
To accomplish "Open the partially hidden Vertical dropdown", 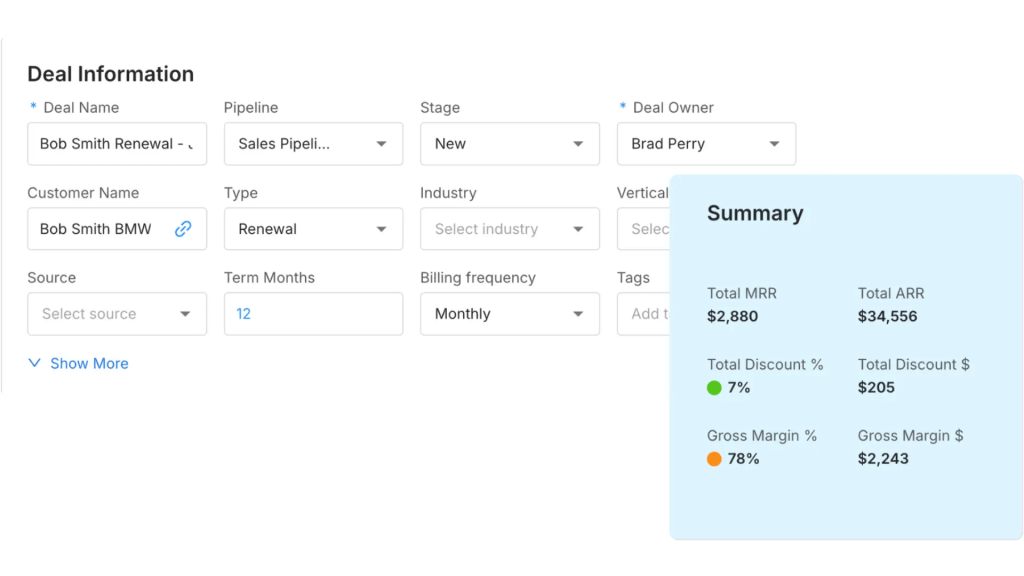I will click(x=643, y=229).
